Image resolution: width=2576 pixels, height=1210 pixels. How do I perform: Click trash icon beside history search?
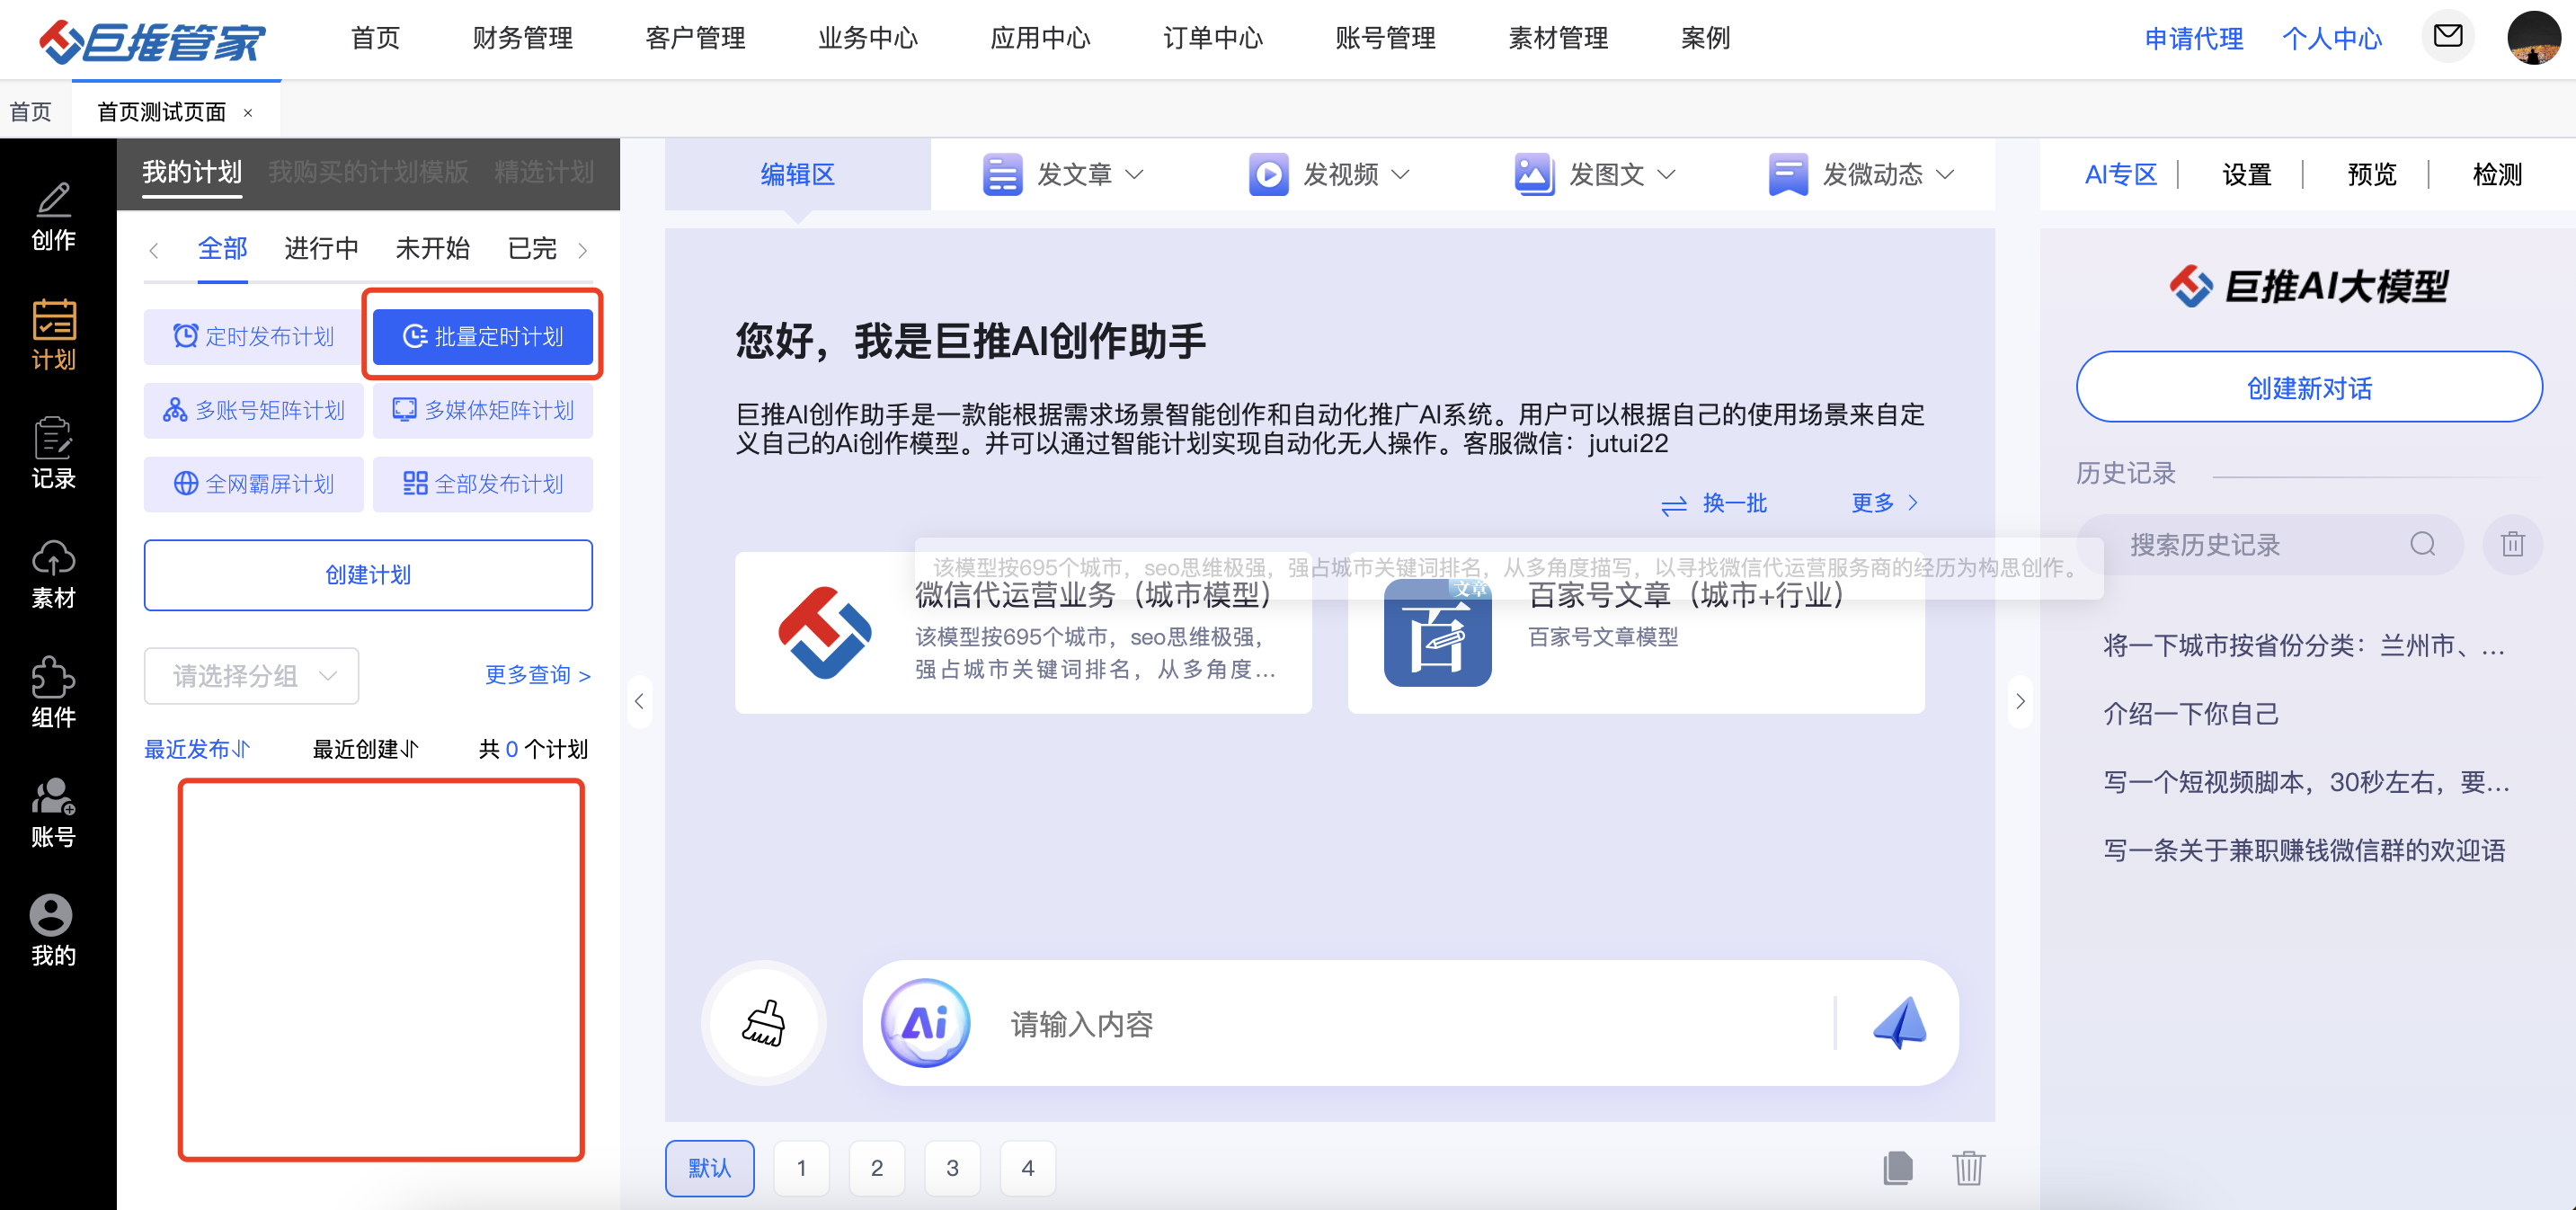[x=2512, y=544]
